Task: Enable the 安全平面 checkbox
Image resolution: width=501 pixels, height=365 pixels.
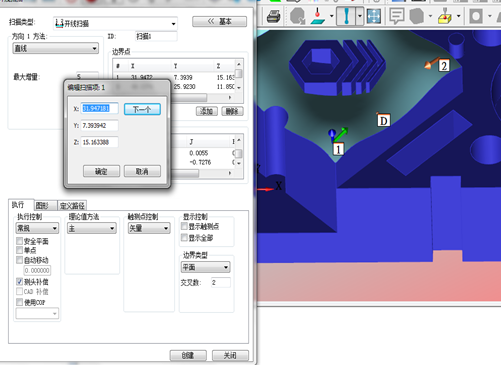Action: [19, 241]
